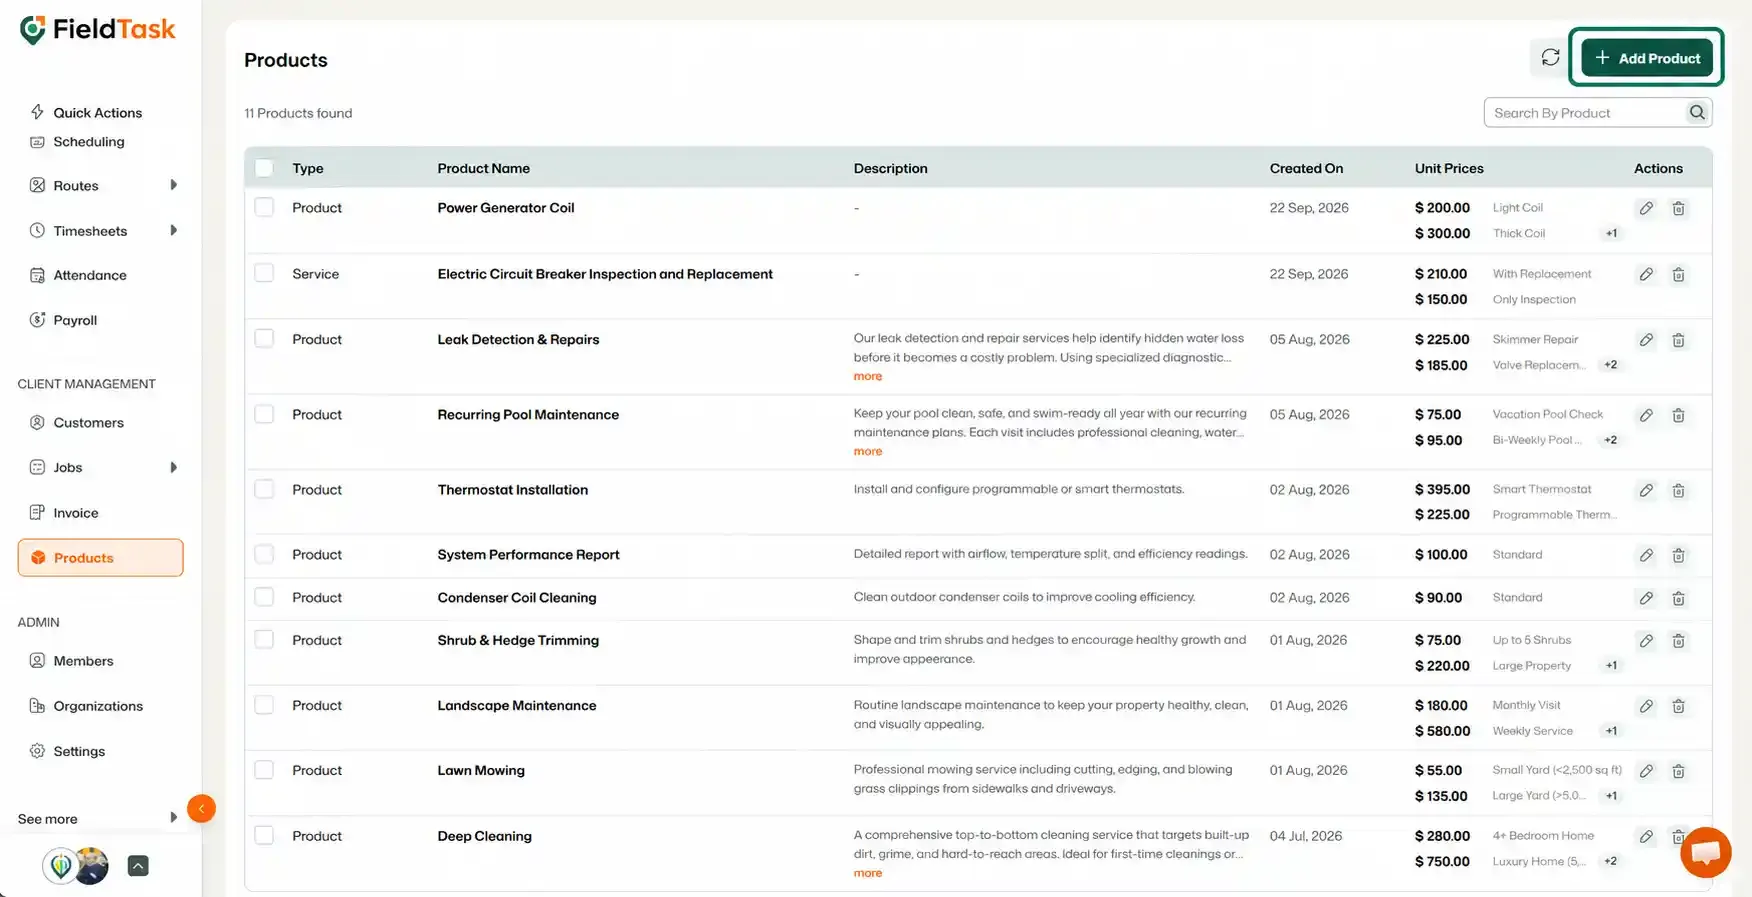Edit Deep Cleaning product
This screenshot has width=1752, height=897.
click(1646, 836)
